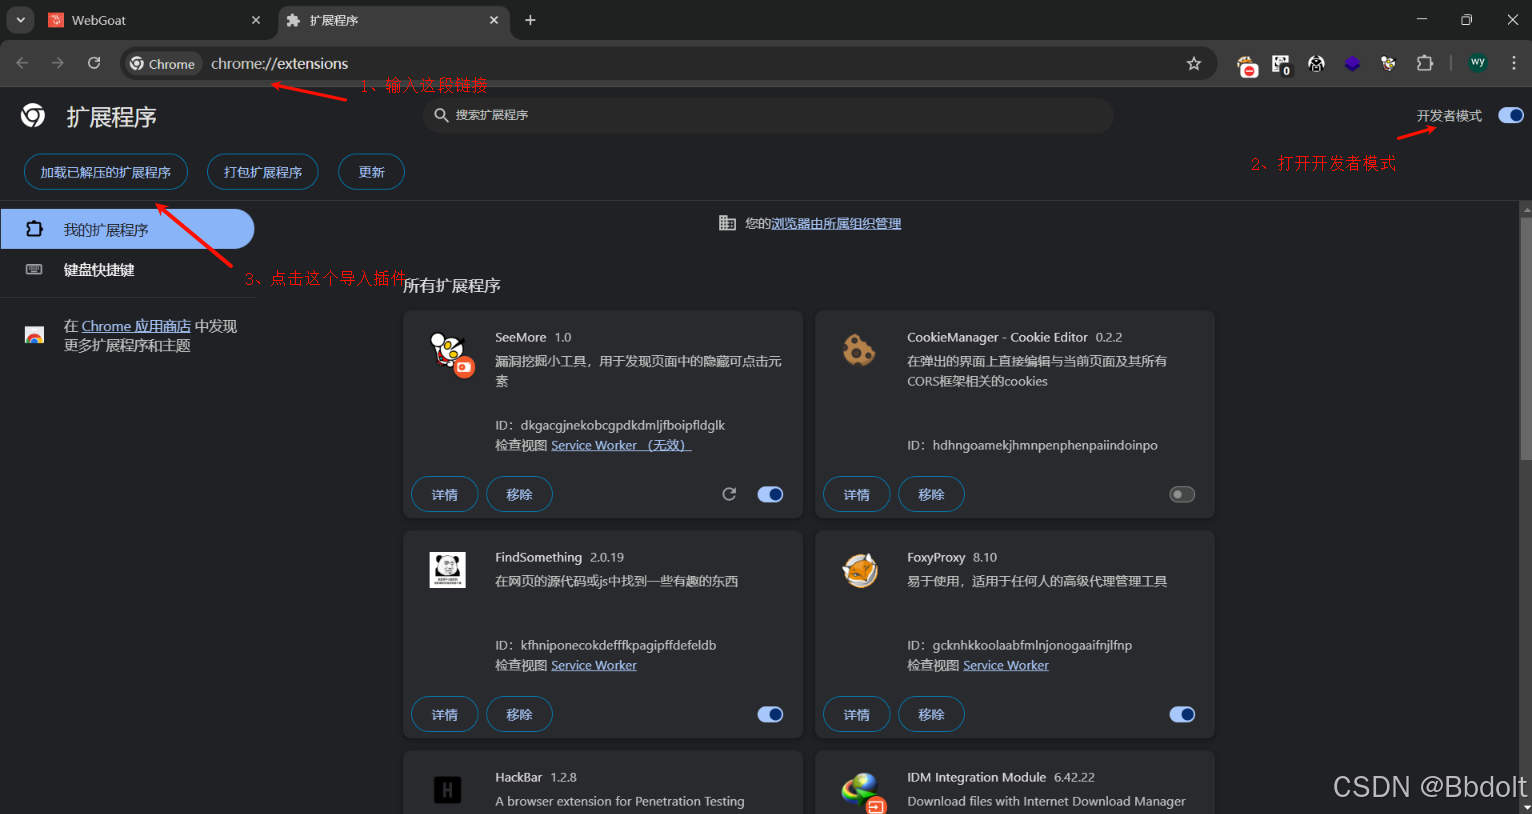
Task: Open the extension toolbar icon with 0 badge
Action: point(1281,65)
